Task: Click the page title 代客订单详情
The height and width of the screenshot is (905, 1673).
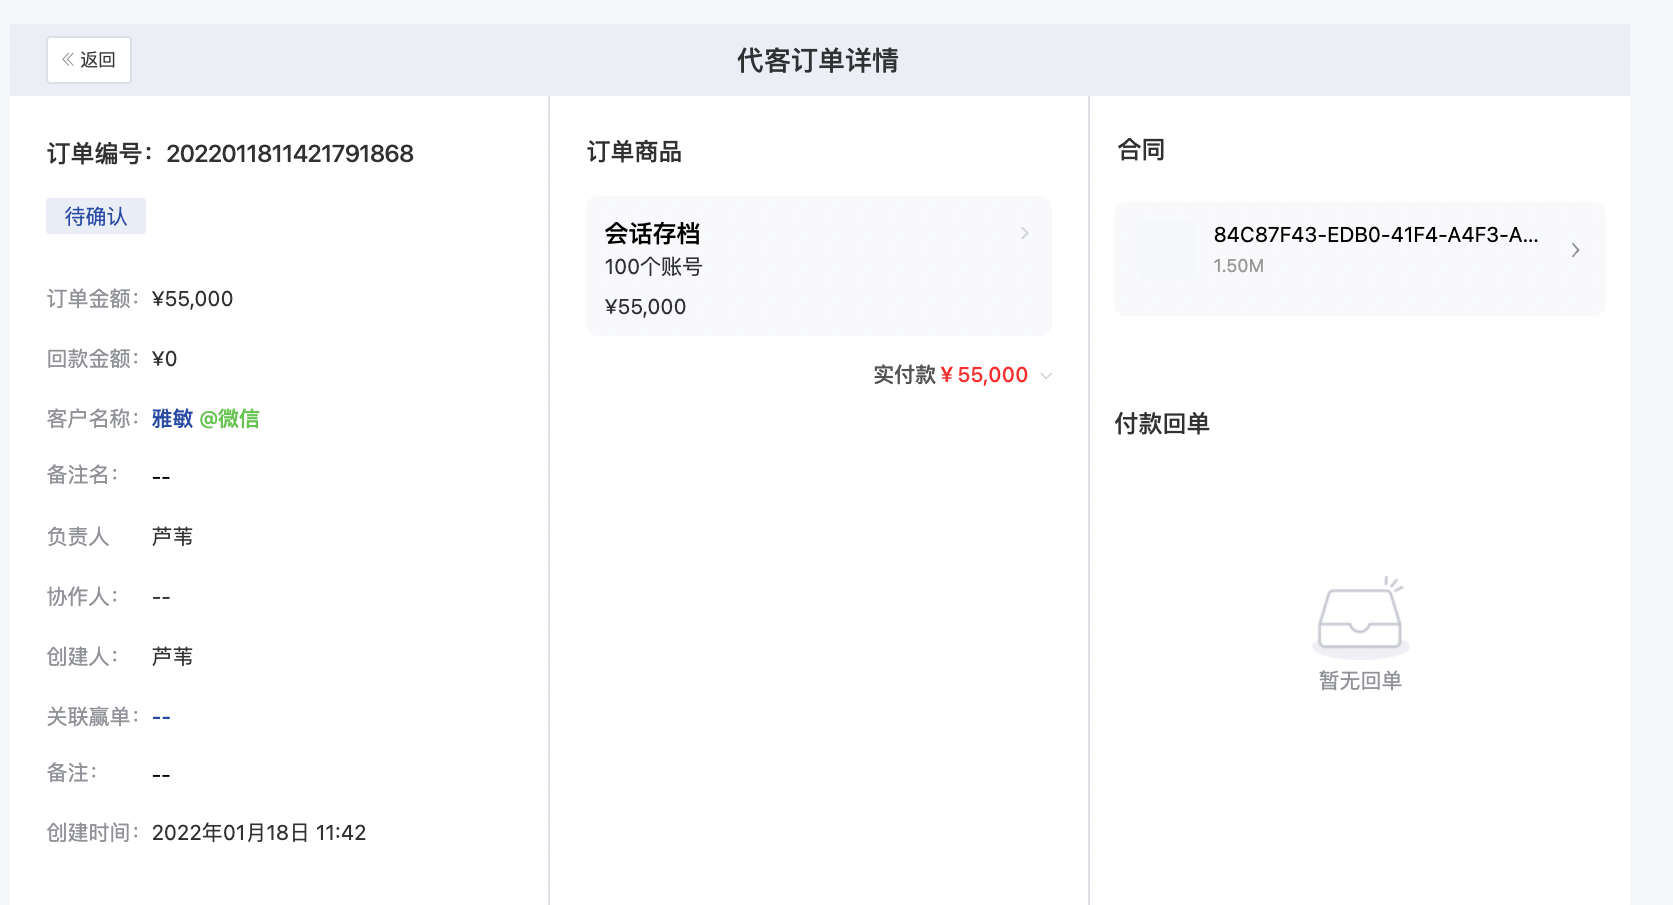Action: (x=818, y=61)
